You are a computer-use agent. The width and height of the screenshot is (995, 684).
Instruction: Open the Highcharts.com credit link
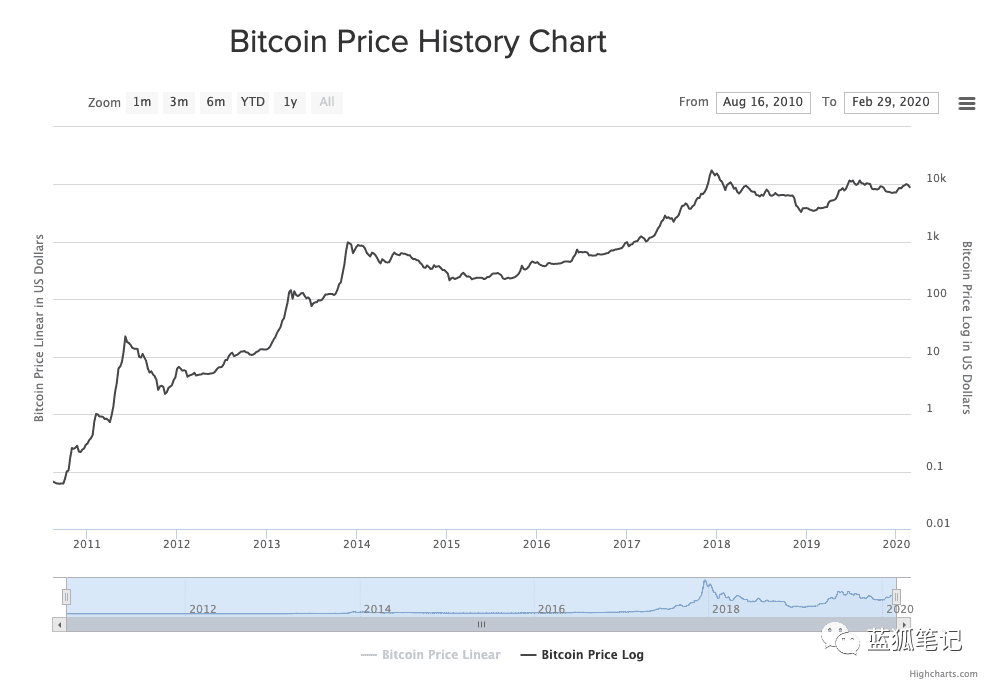pos(943,674)
